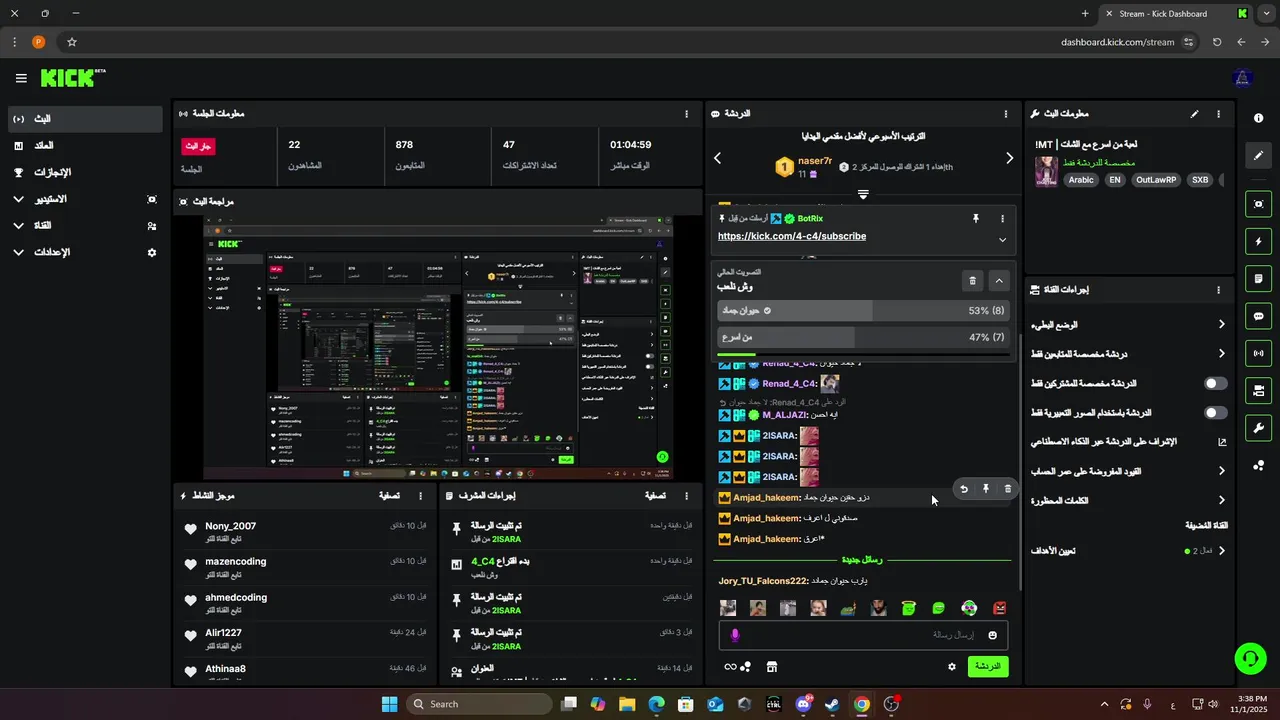Open the info icon in right toolbar
This screenshot has width=1280, height=720.
[1258, 118]
